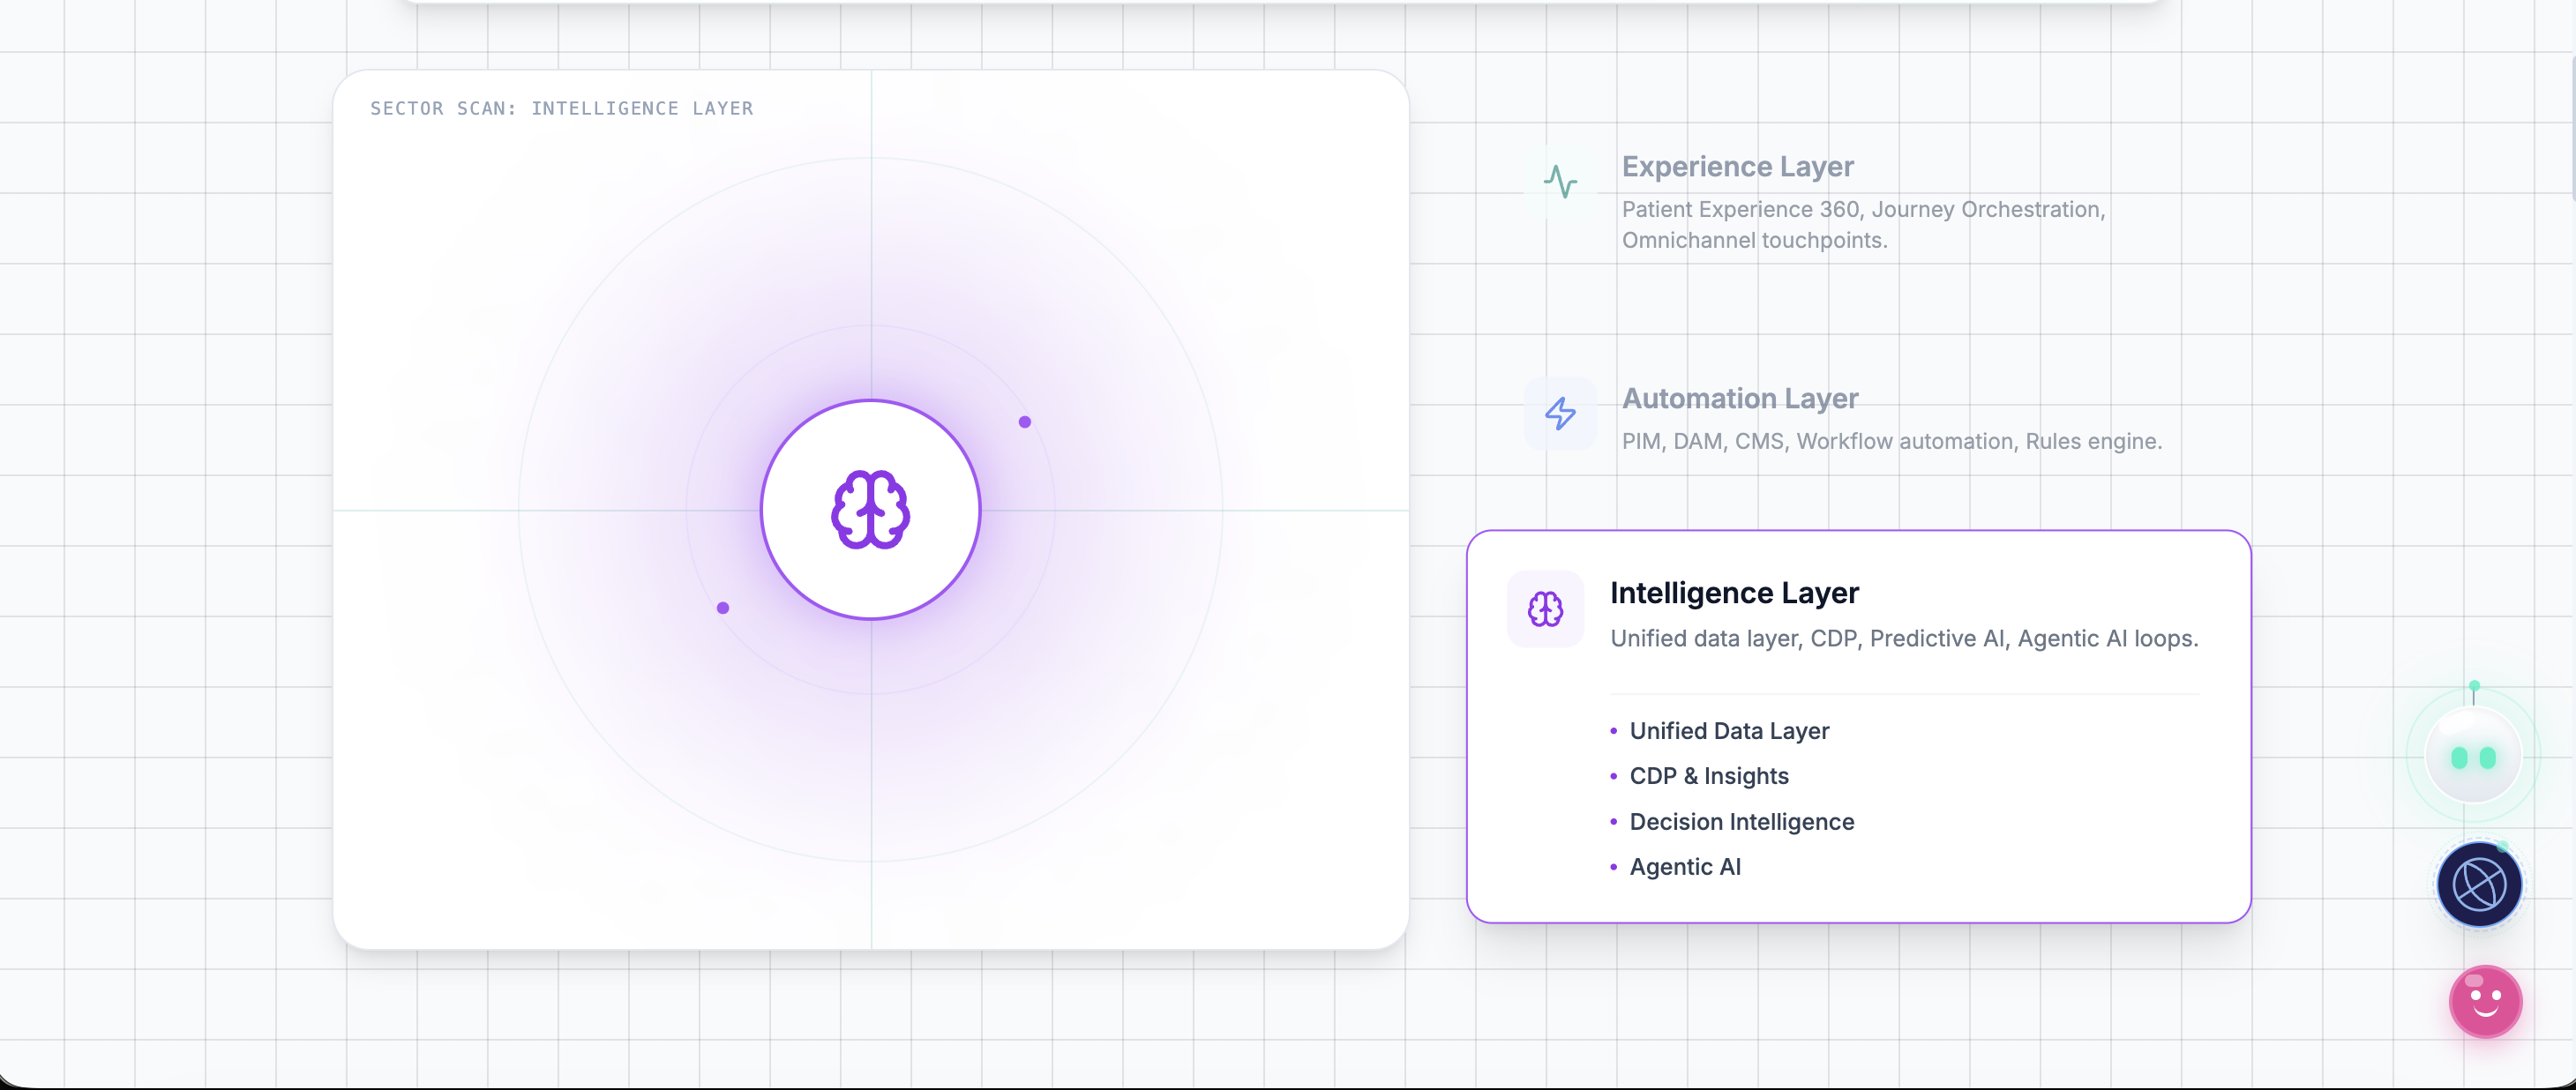The image size is (2576, 1090).
Task: Click Intelligence Layer description text
Action: [1903, 639]
